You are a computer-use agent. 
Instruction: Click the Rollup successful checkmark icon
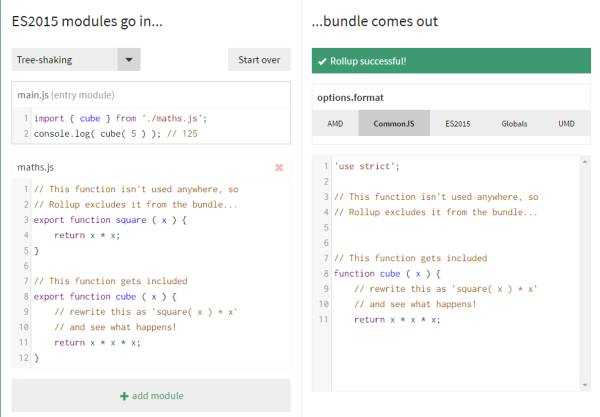(322, 61)
